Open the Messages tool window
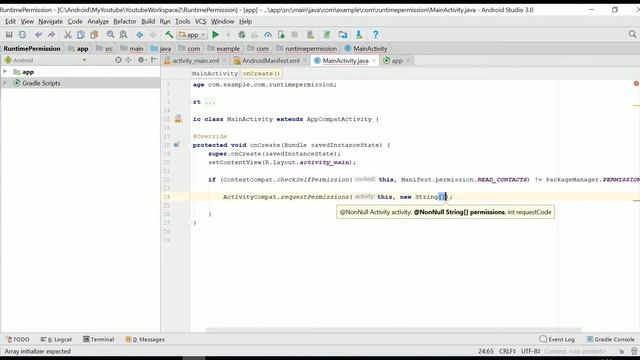The height and width of the screenshot is (360, 640). click(145, 339)
